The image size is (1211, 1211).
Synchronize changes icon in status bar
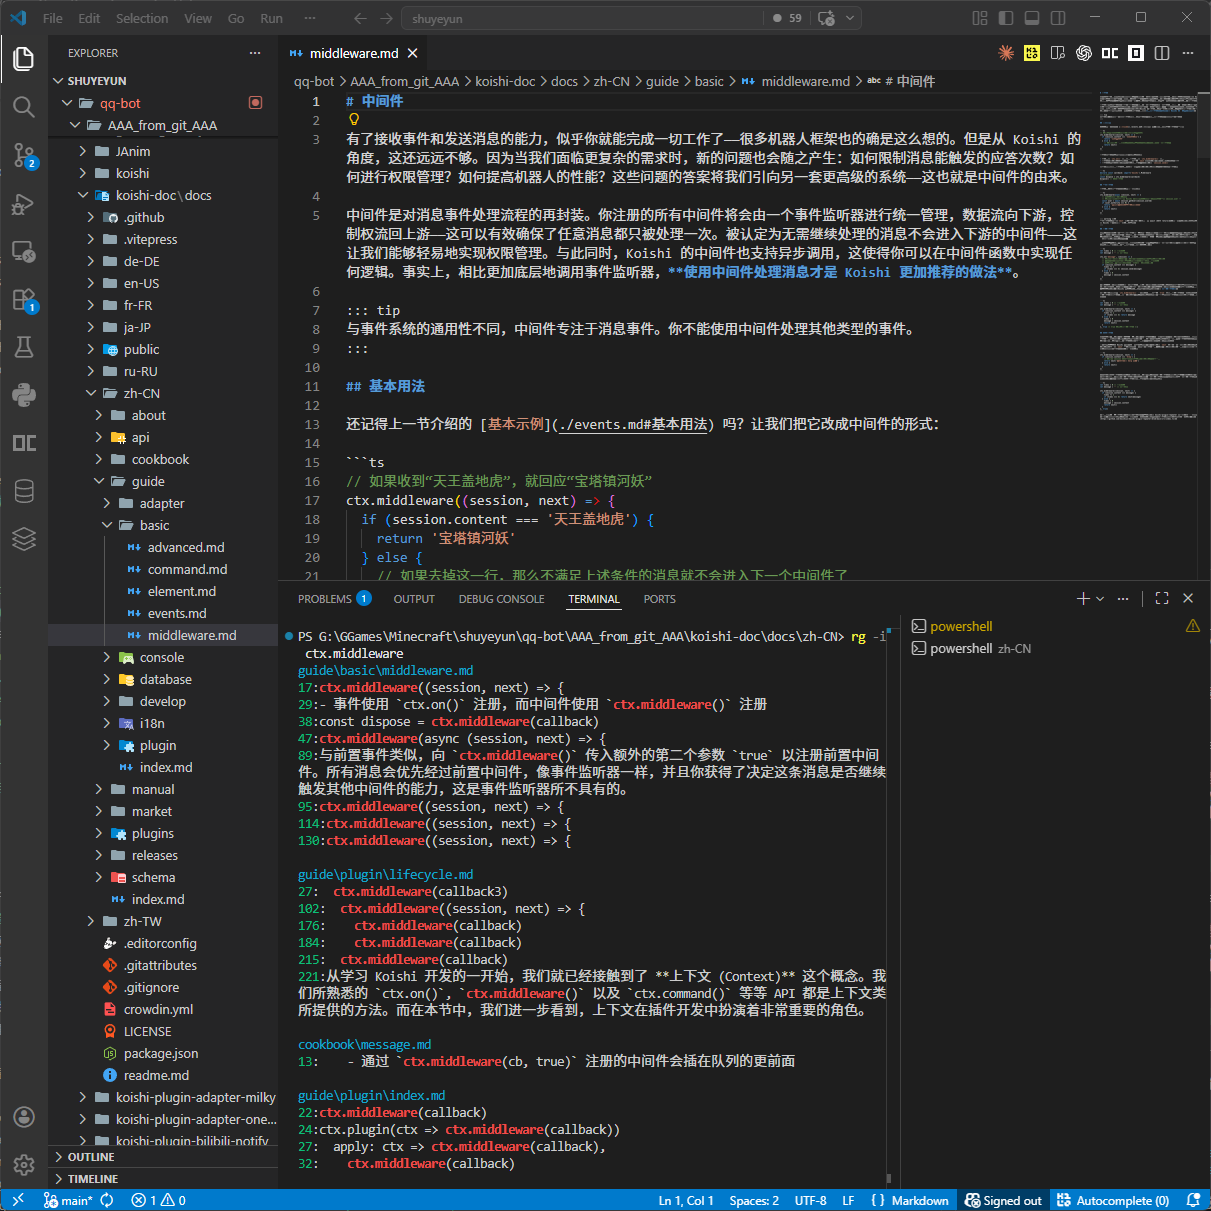click(107, 1200)
